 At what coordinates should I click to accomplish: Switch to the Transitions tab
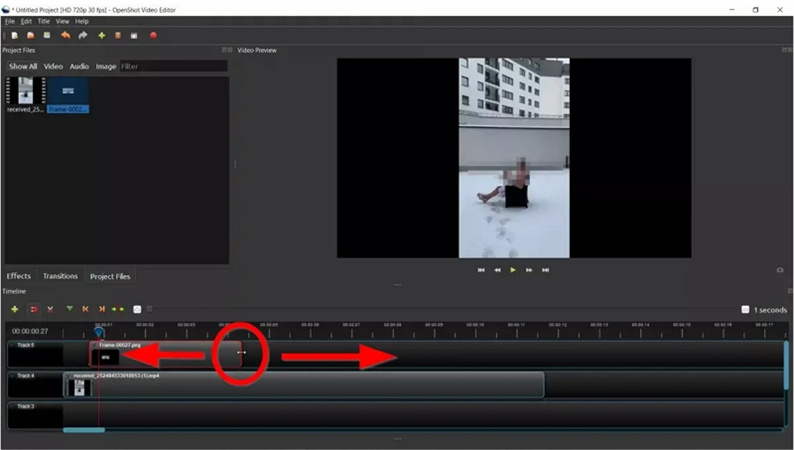(60, 276)
